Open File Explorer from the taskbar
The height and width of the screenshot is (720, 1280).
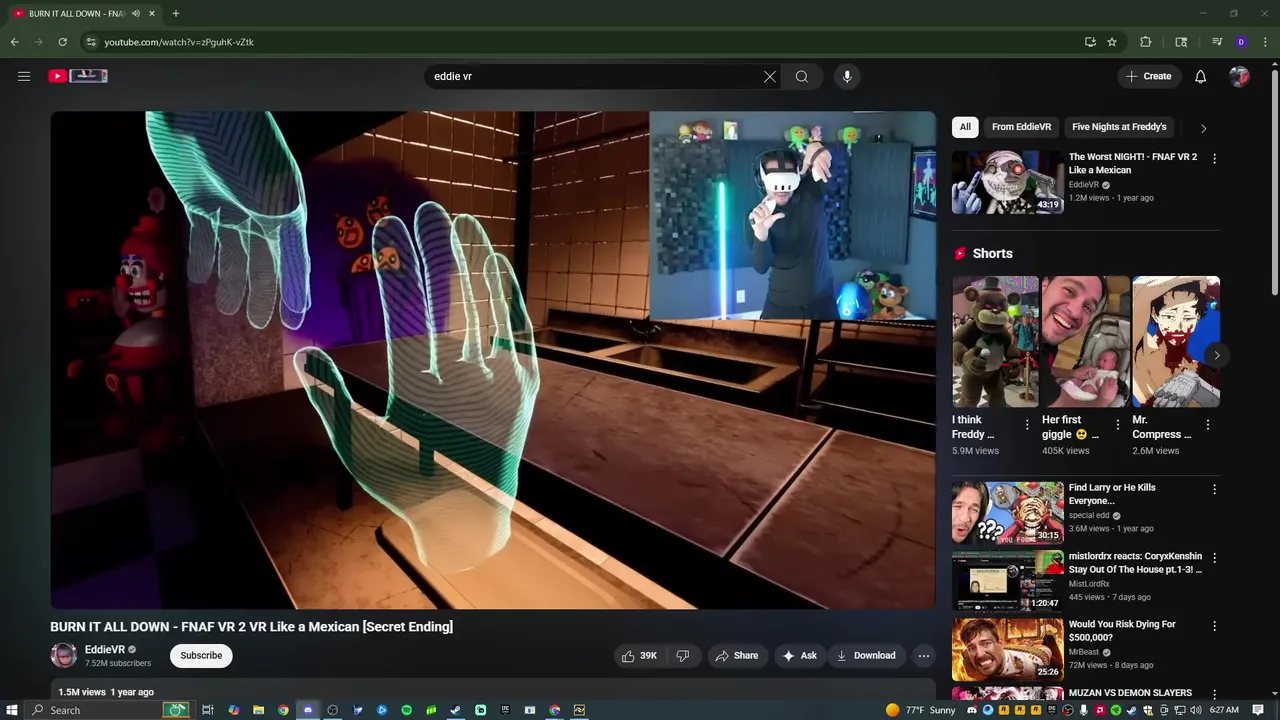click(258, 710)
